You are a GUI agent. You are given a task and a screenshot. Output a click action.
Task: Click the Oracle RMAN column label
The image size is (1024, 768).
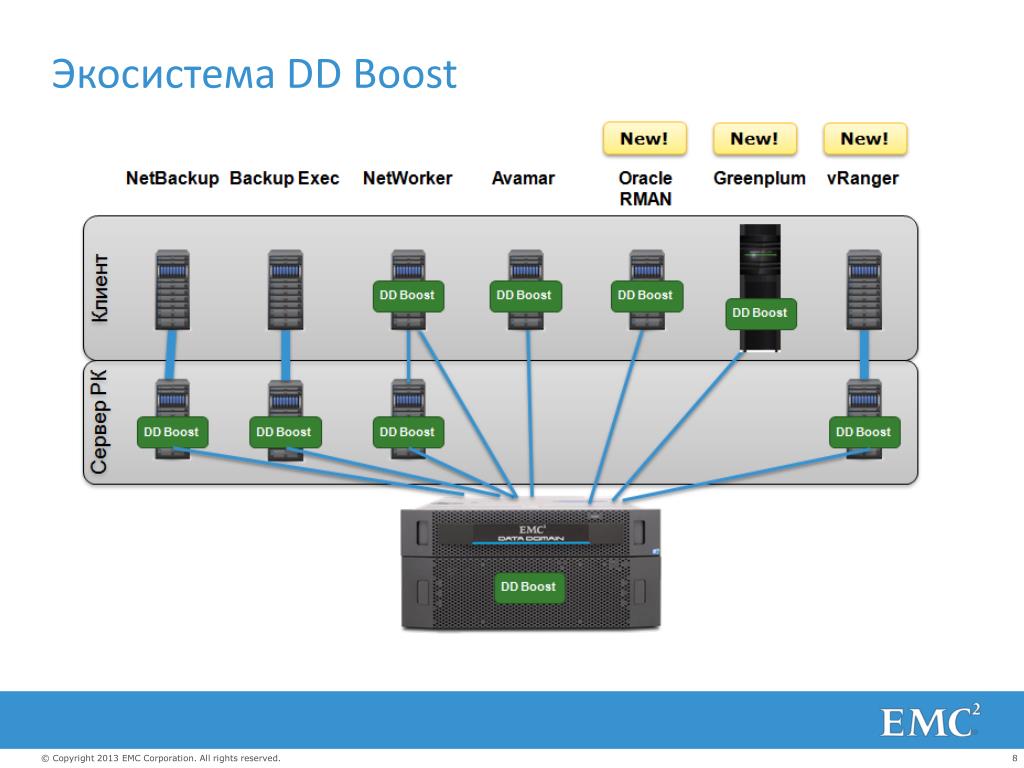tap(645, 189)
